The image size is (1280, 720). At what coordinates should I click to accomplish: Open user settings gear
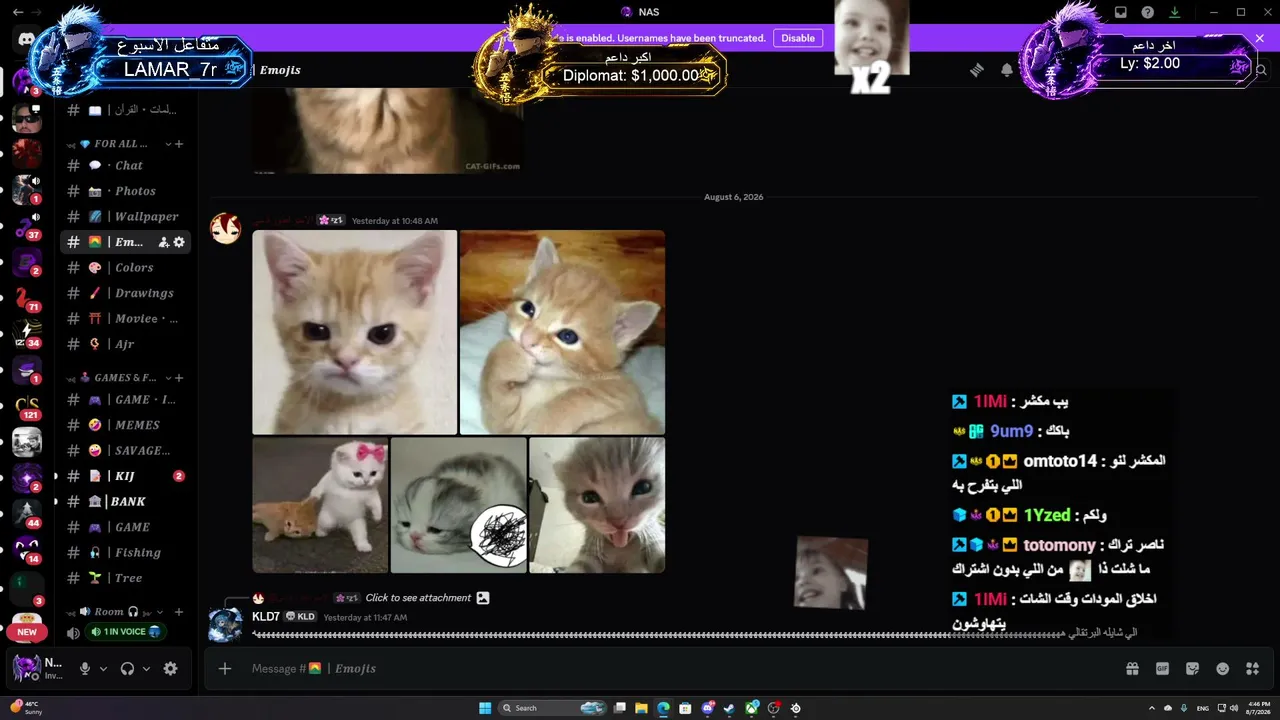coord(170,669)
